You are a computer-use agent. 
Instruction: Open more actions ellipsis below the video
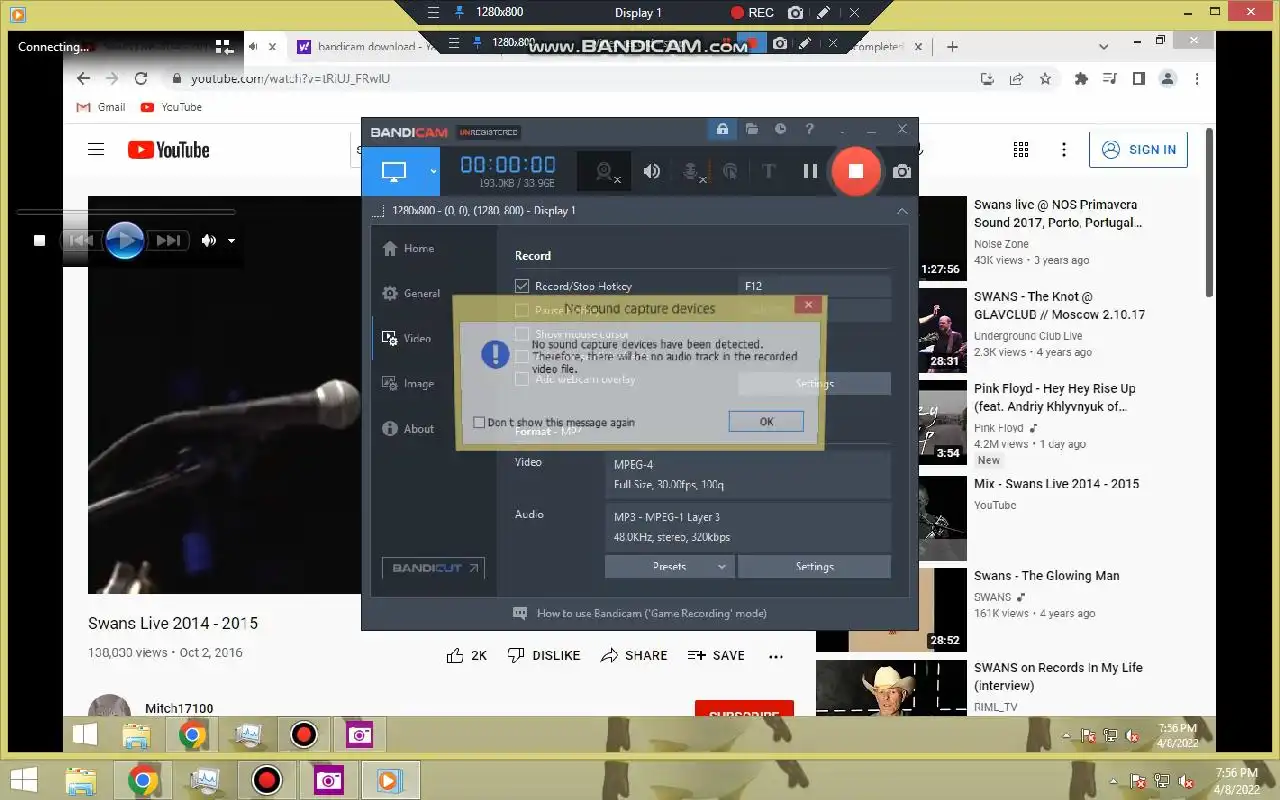pos(776,656)
